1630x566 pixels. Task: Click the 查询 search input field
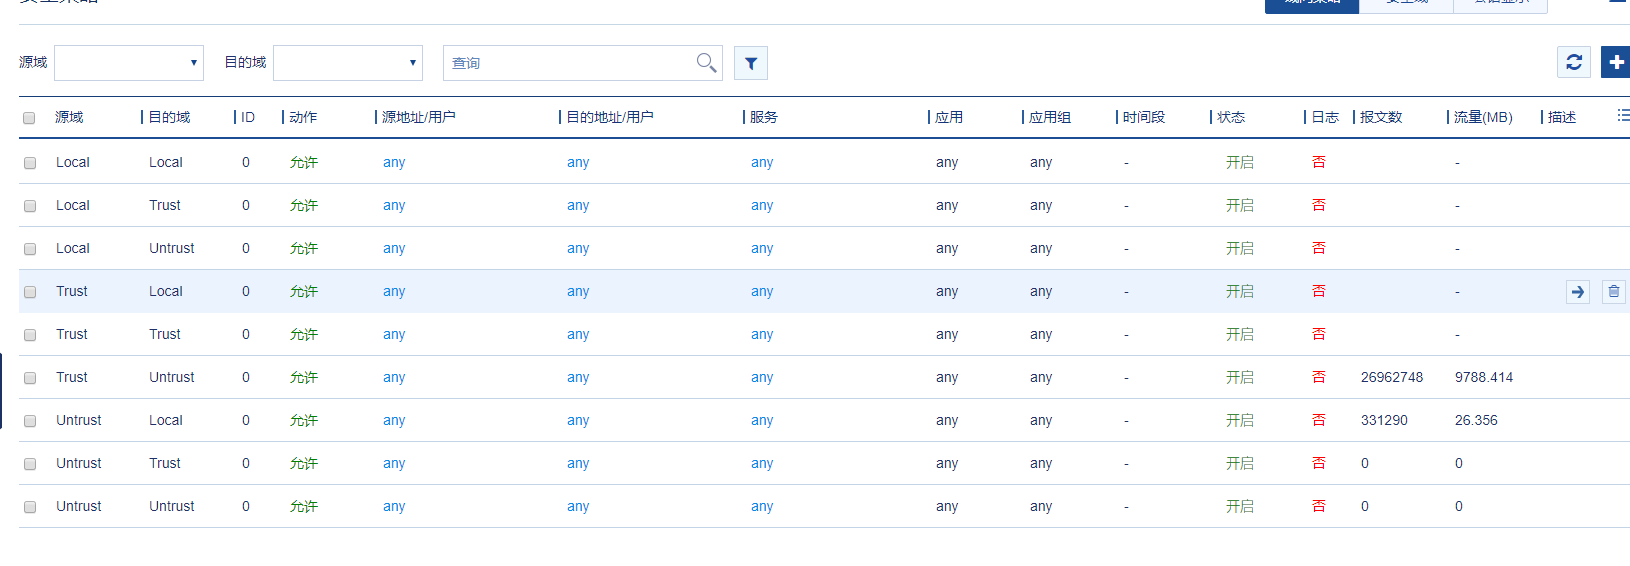[x=570, y=63]
